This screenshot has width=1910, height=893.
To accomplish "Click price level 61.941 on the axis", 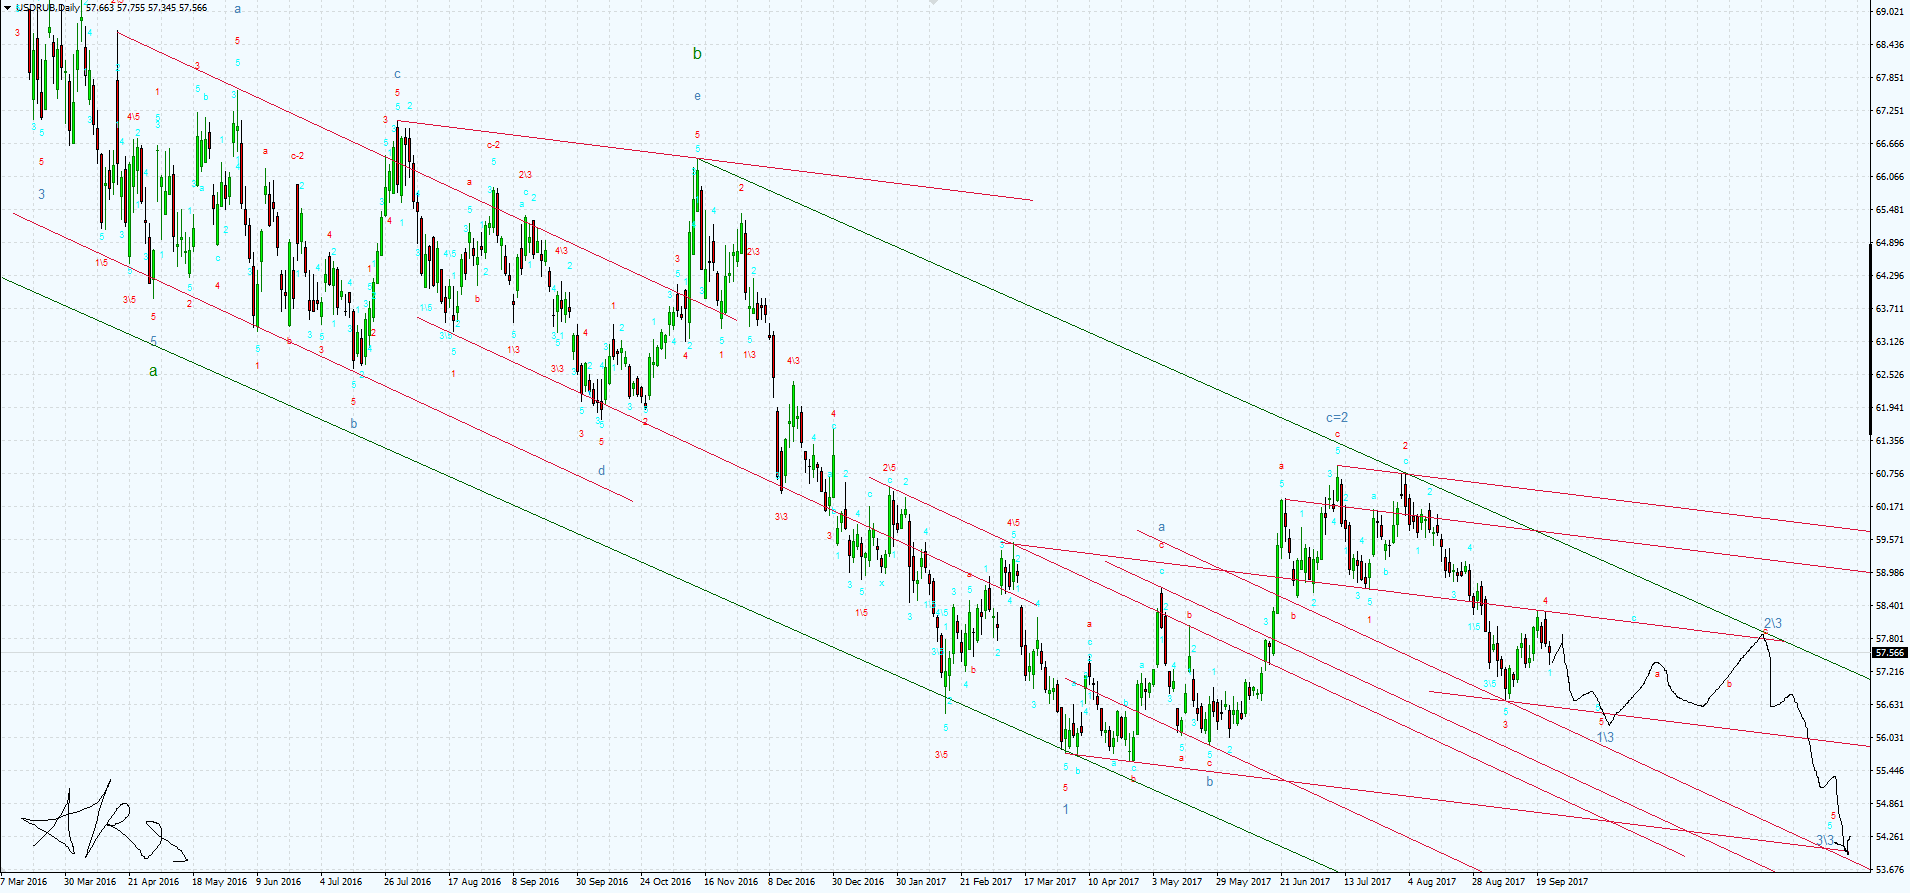I will pyautogui.click(x=1889, y=408).
